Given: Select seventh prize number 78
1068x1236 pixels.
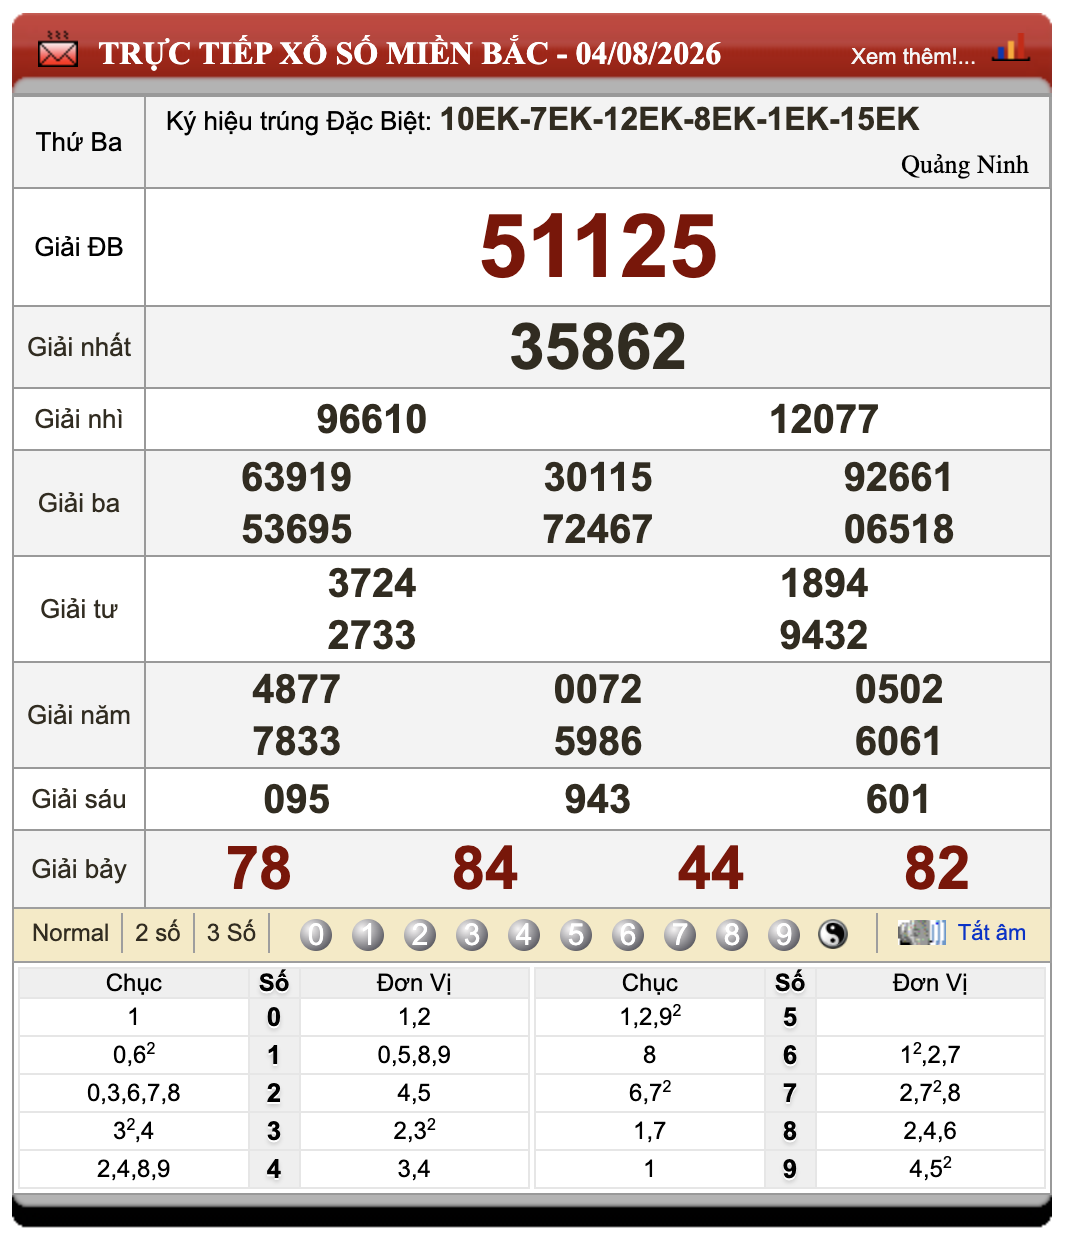Looking at the screenshot, I should coord(259,868).
